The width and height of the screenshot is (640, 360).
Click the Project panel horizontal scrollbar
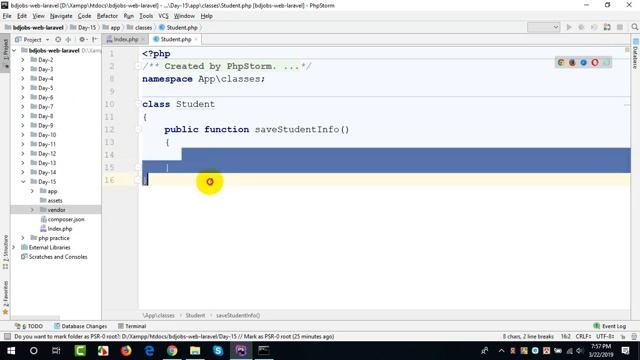[36, 318]
